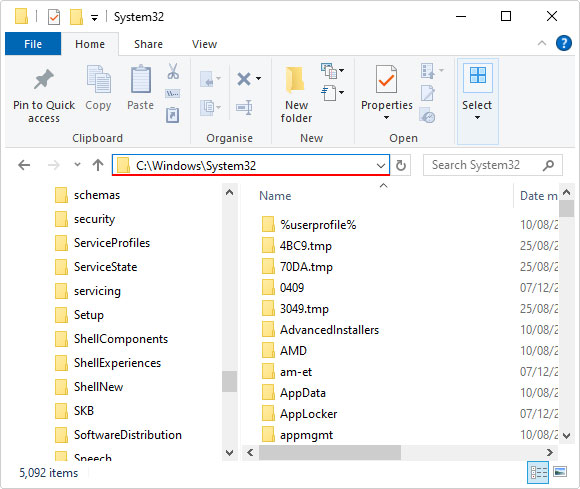Click the Pin to Quick access icon
The width and height of the screenshot is (580, 489).
pyautogui.click(x=44, y=79)
